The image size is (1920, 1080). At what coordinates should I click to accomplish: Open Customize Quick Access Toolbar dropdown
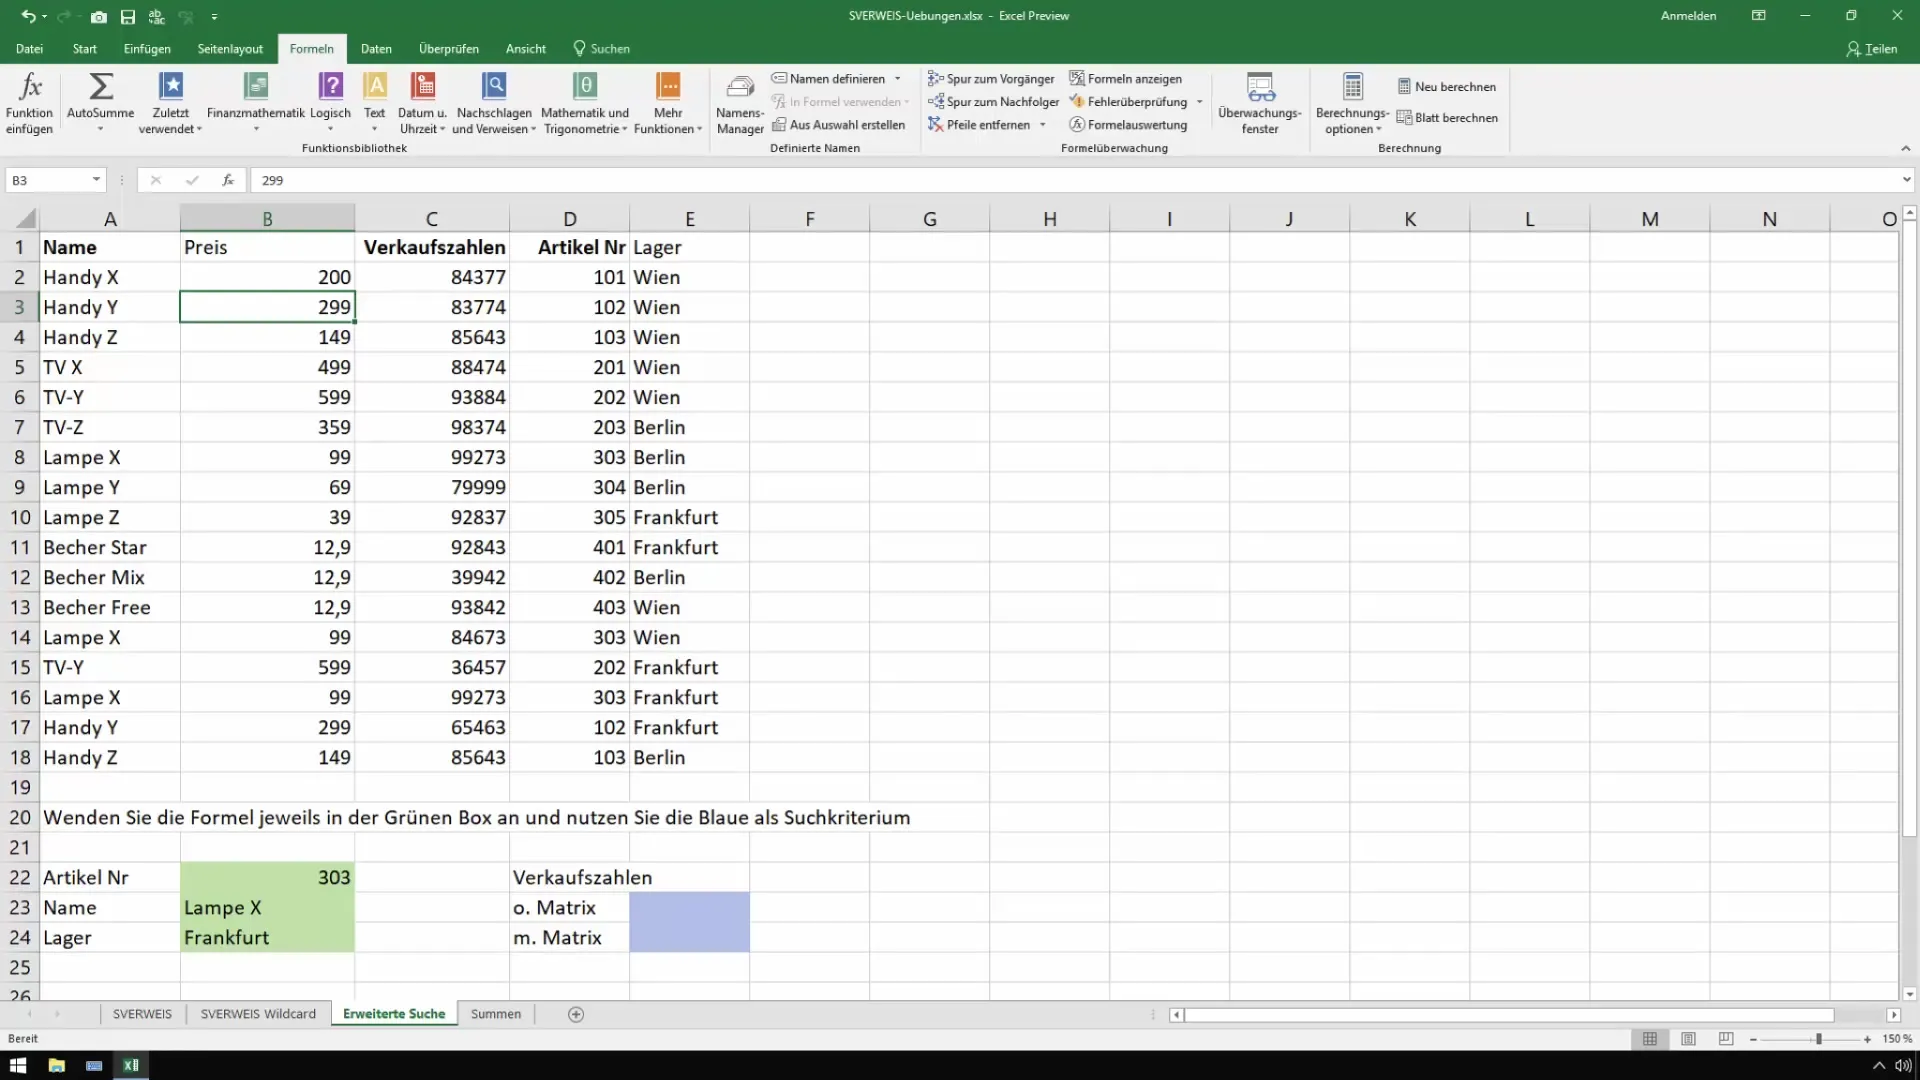point(214,17)
